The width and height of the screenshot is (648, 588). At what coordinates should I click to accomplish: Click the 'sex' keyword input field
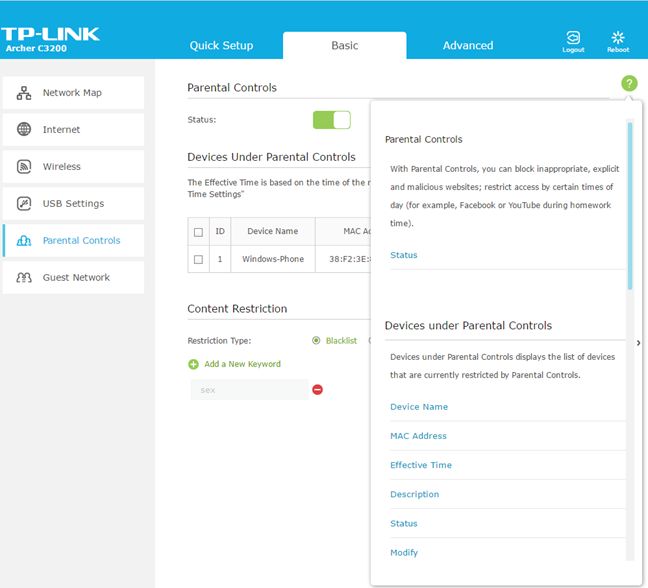(249, 390)
